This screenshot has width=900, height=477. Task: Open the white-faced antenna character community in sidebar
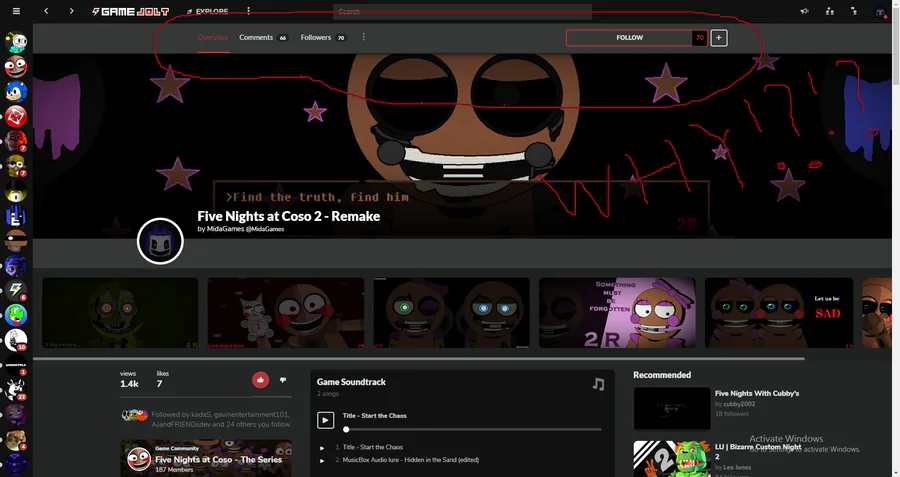[16, 42]
